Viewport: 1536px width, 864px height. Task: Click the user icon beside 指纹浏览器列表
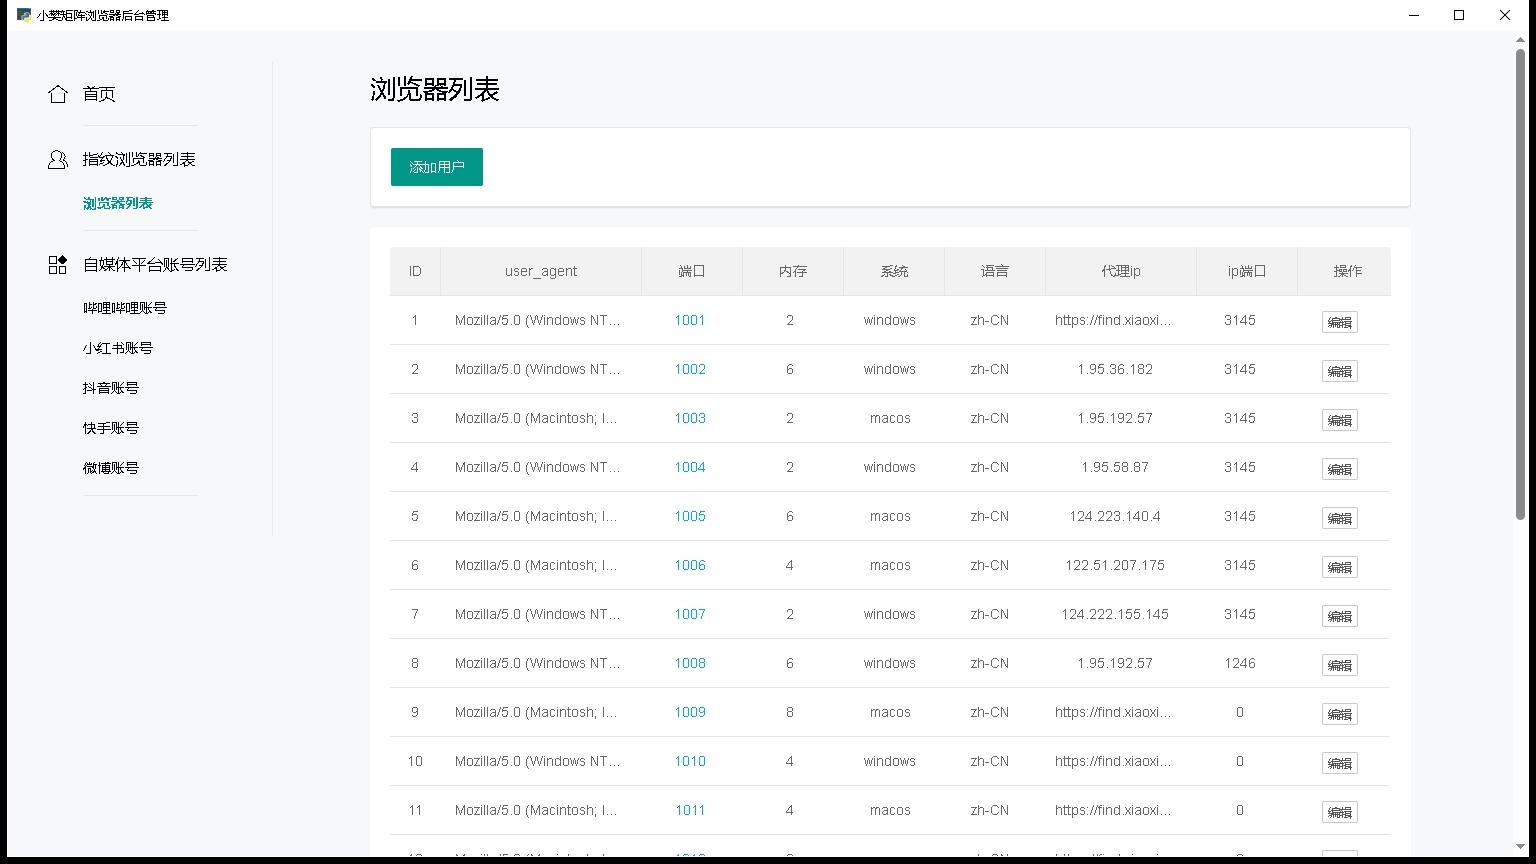(58, 159)
